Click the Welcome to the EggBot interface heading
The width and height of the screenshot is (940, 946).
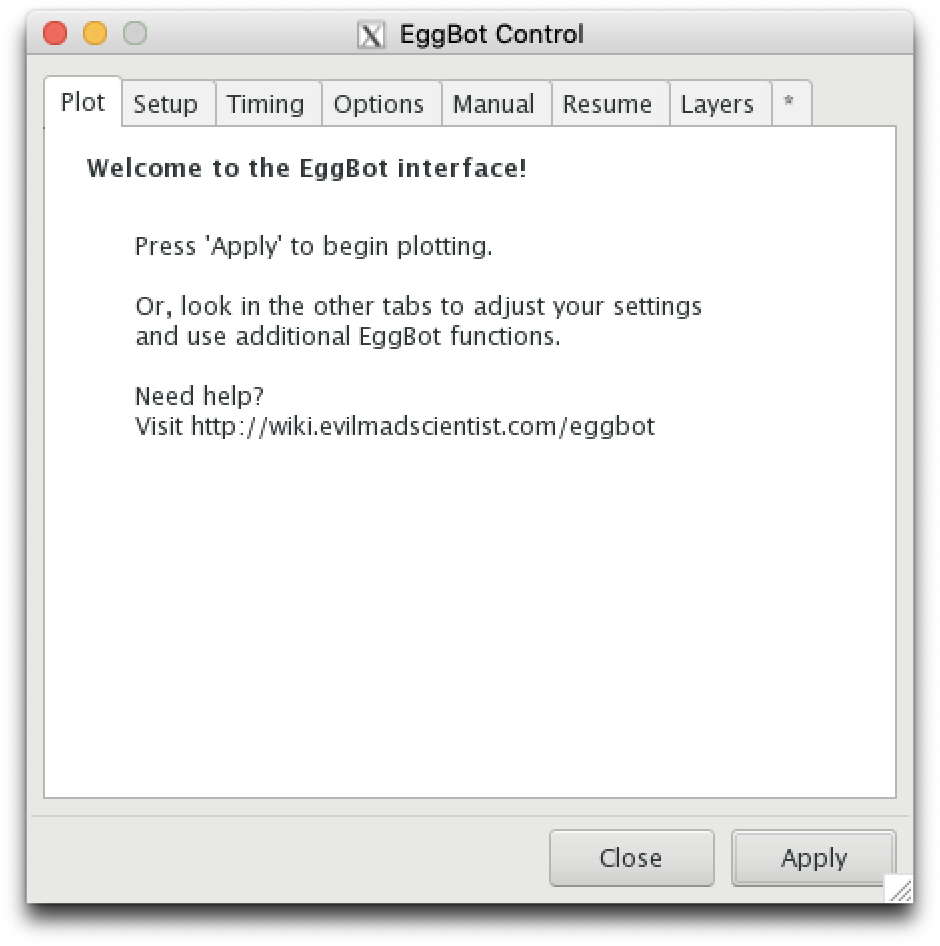pos(306,168)
